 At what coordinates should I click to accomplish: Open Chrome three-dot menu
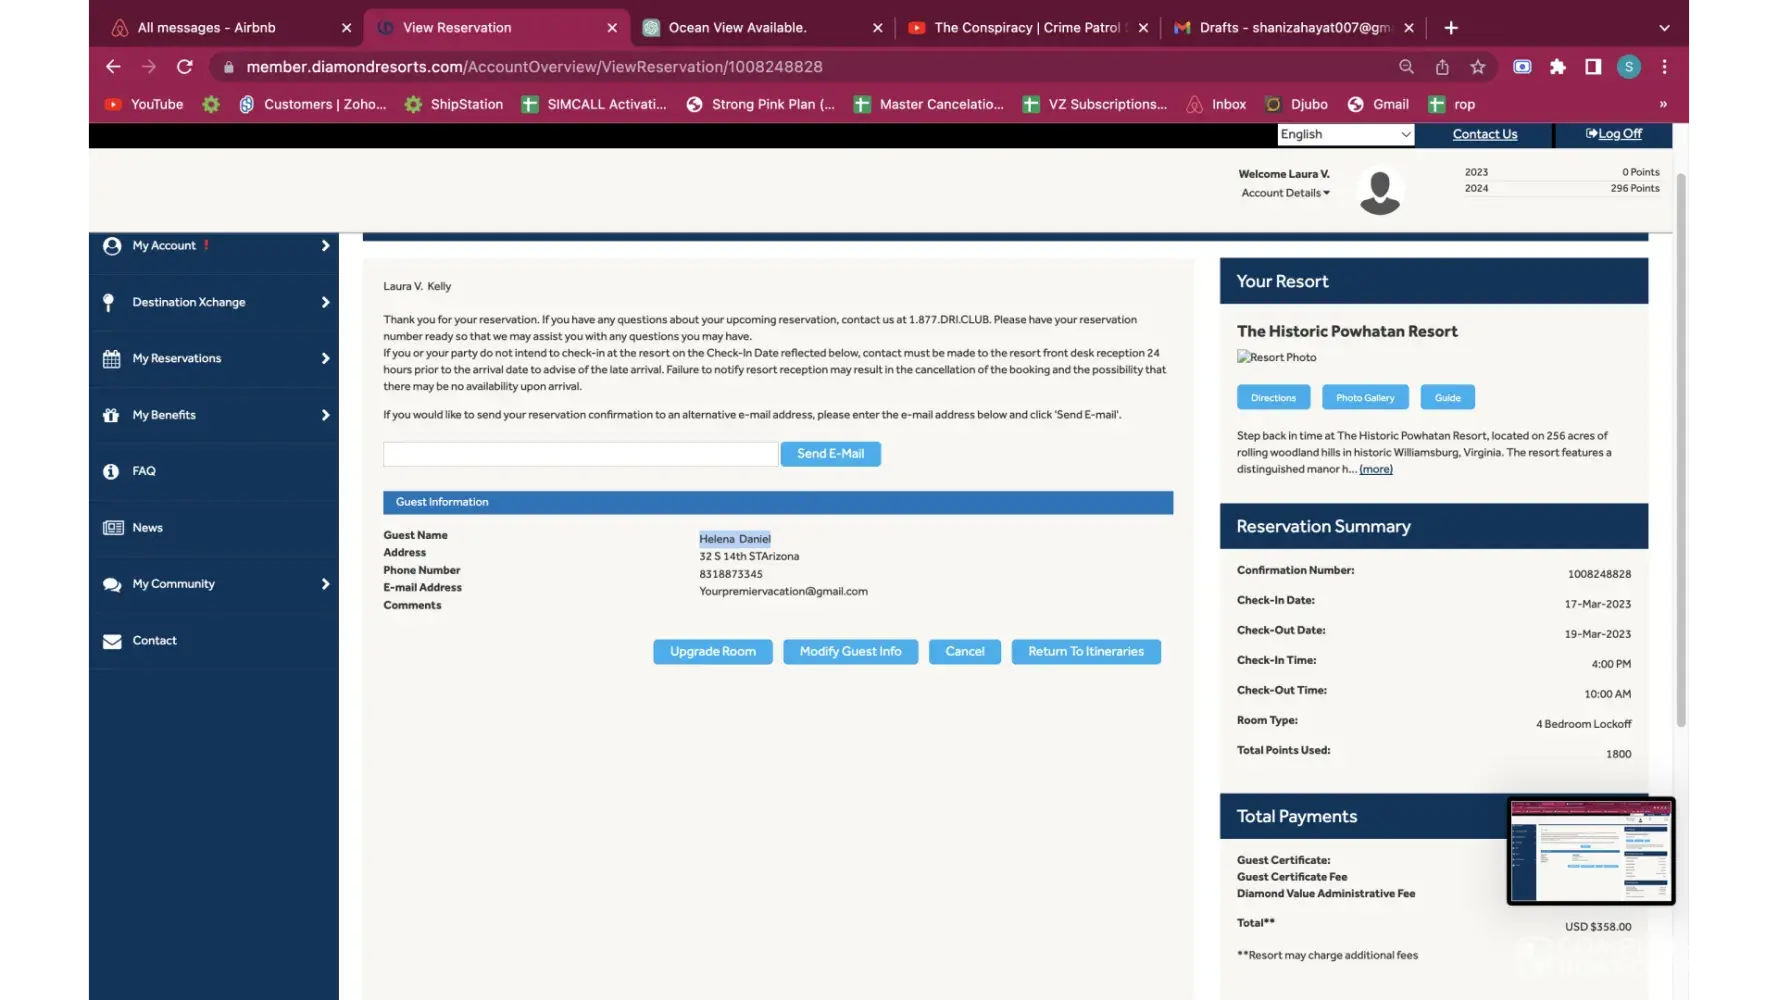click(x=1665, y=67)
